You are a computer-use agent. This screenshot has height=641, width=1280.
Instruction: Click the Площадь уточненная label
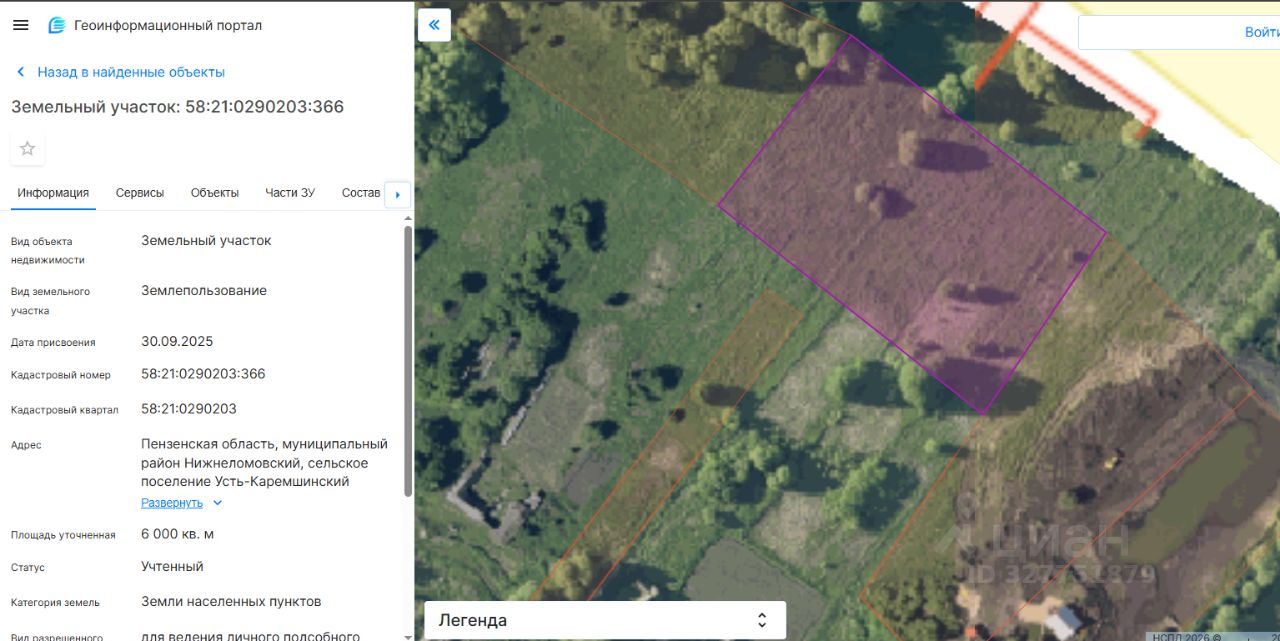pos(63,535)
